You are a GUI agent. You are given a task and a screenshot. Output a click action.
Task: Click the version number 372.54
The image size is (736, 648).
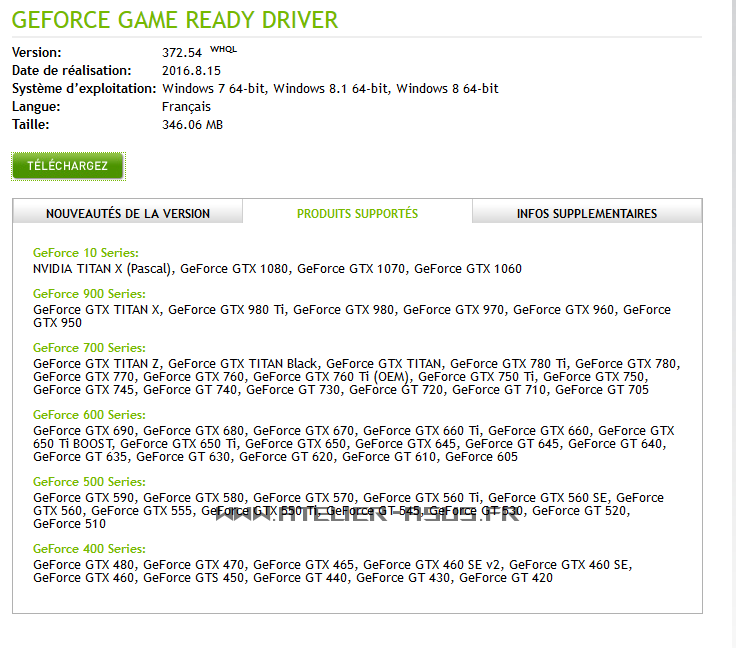tap(182, 52)
